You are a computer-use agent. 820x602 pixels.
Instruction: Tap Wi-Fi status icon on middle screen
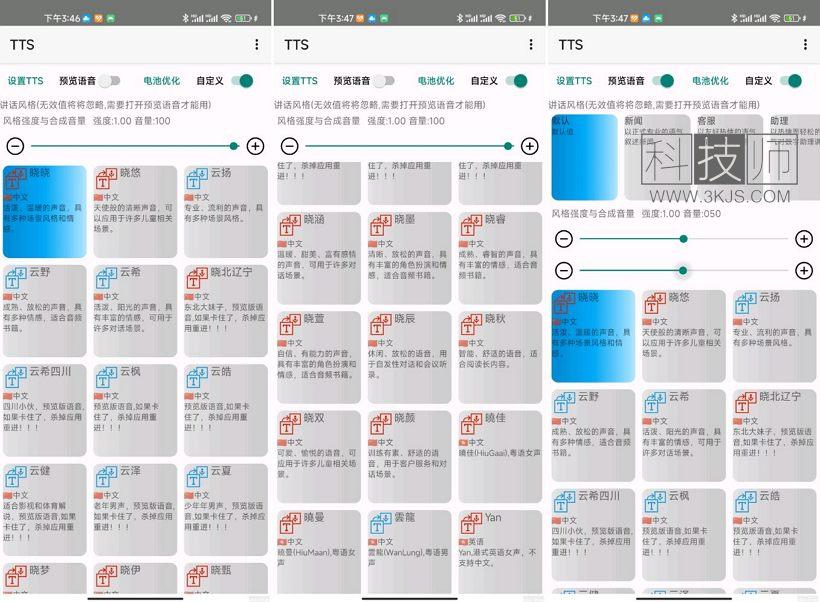click(500, 18)
